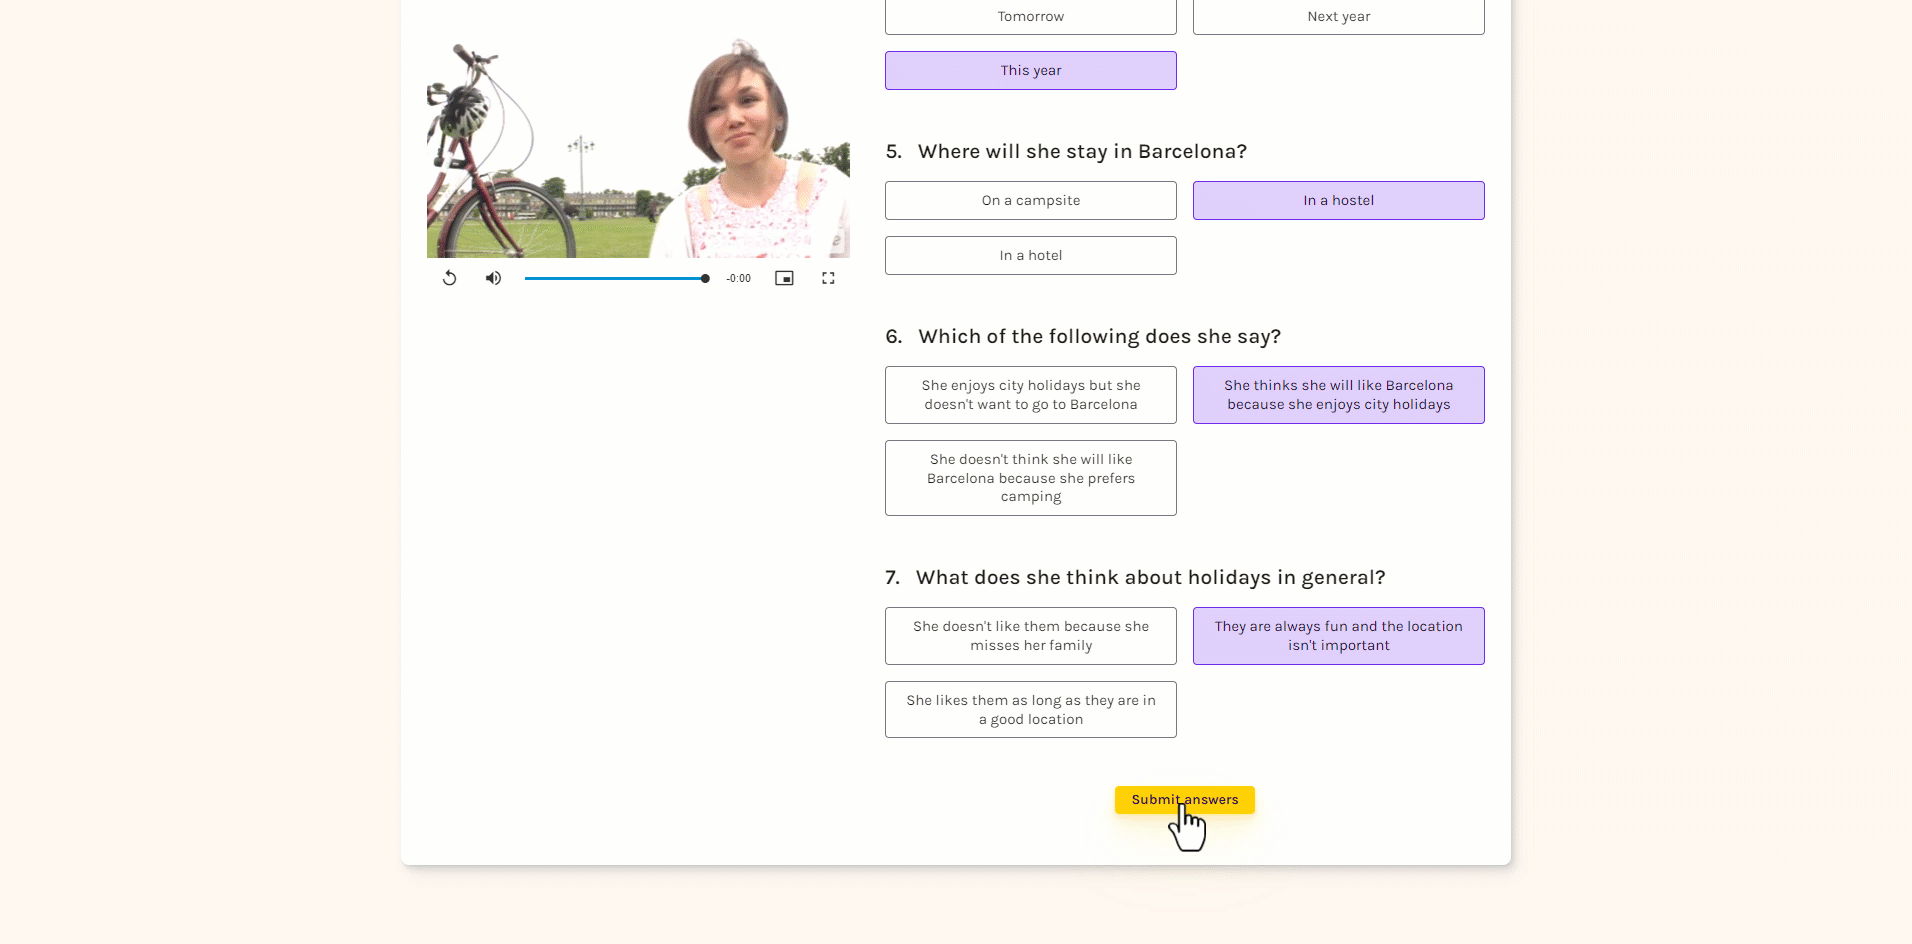Pick 'She likes them as long as they are in a good location'

point(1031,710)
